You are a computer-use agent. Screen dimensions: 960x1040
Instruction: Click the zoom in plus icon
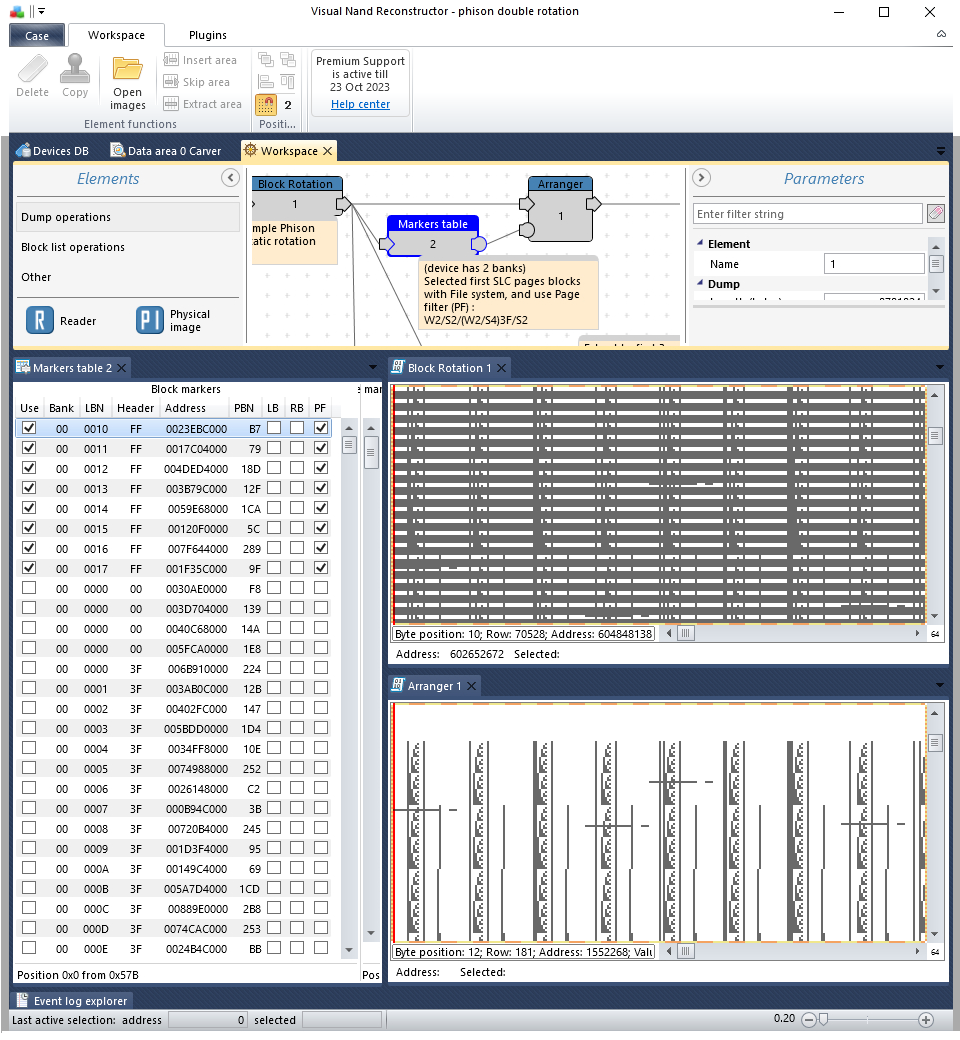tap(926, 1019)
